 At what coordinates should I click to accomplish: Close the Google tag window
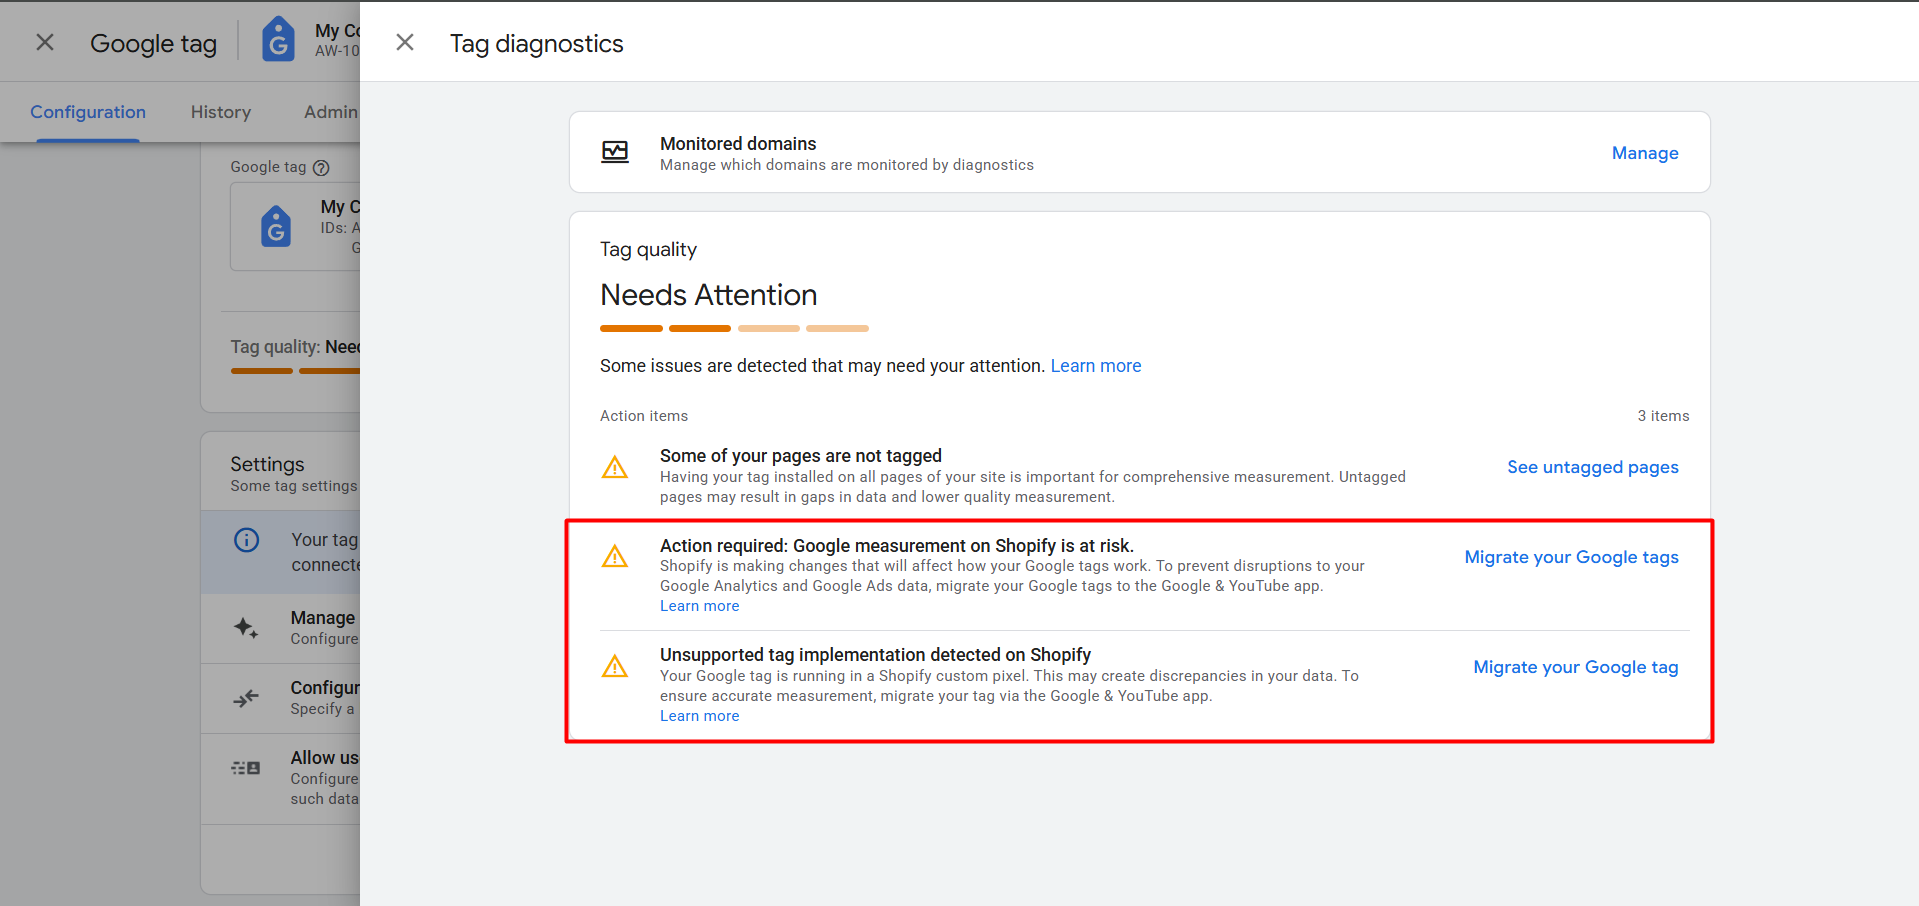click(x=45, y=42)
